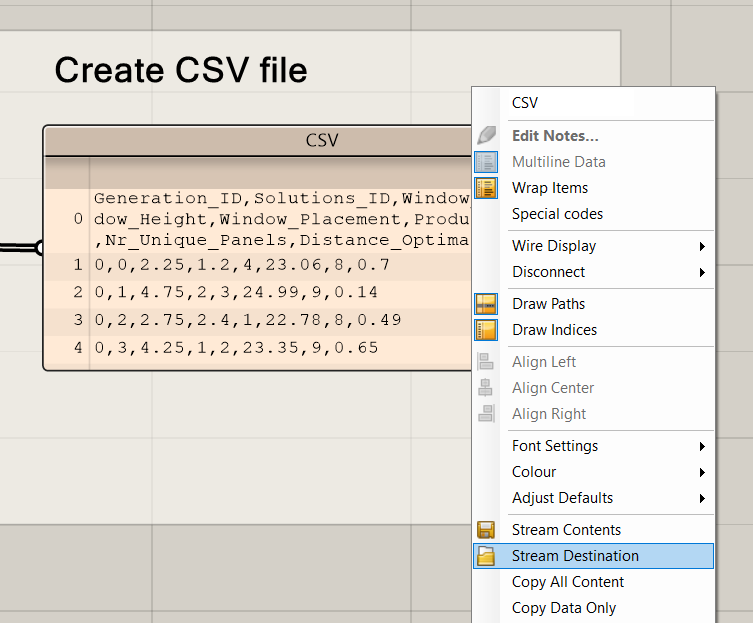Choose Align Center menu entry
Image resolution: width=753 pixels, height=623 pixels.
click(x=594, y=388)
